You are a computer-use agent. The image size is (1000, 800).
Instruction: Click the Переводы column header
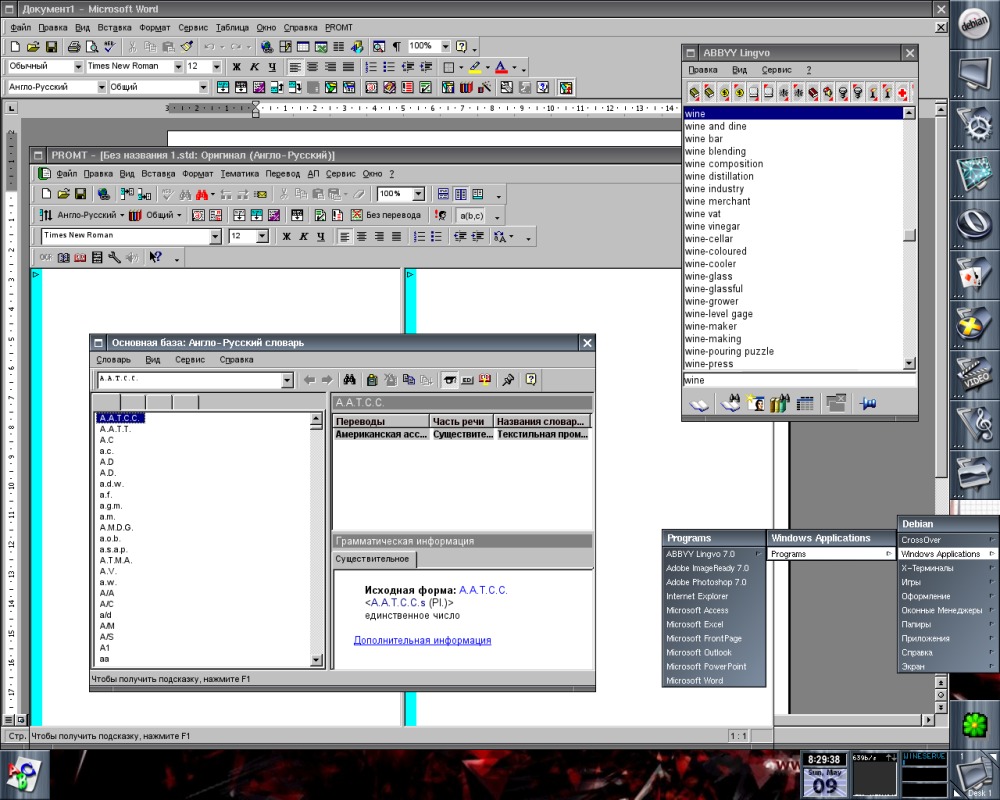point(381,422)
